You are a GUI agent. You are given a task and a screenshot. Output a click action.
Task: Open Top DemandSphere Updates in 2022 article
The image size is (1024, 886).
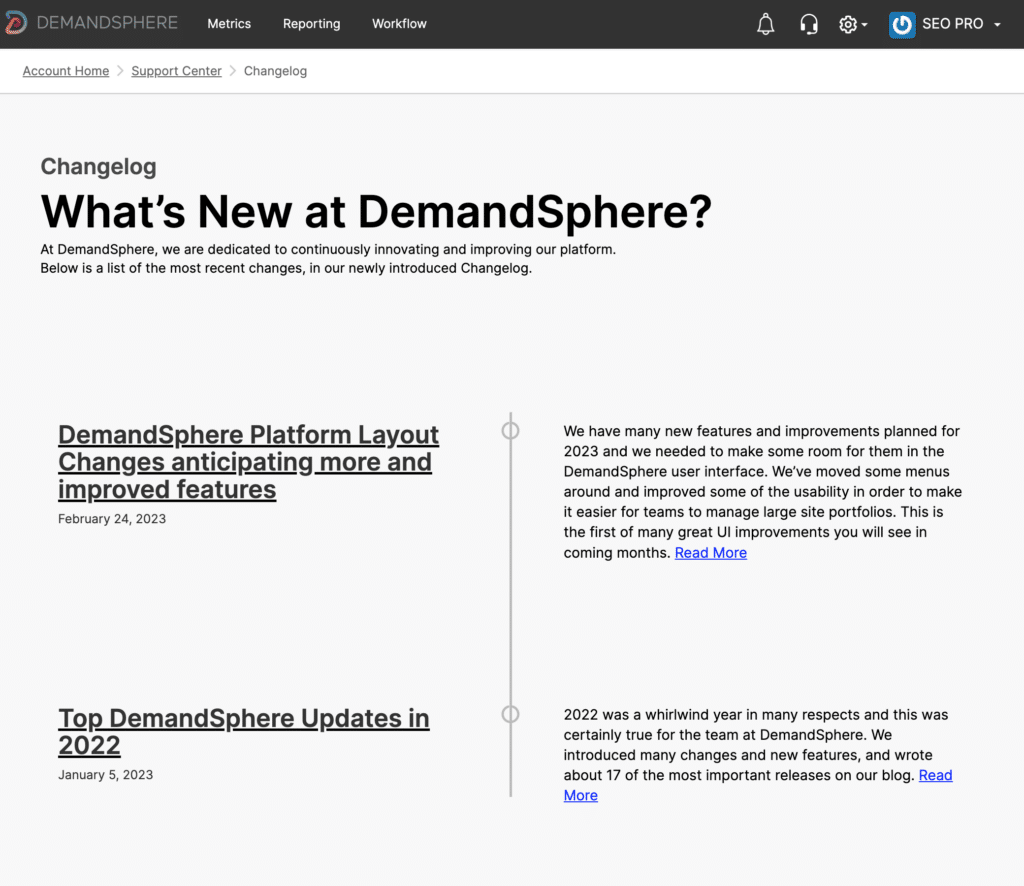coord(244,731)
